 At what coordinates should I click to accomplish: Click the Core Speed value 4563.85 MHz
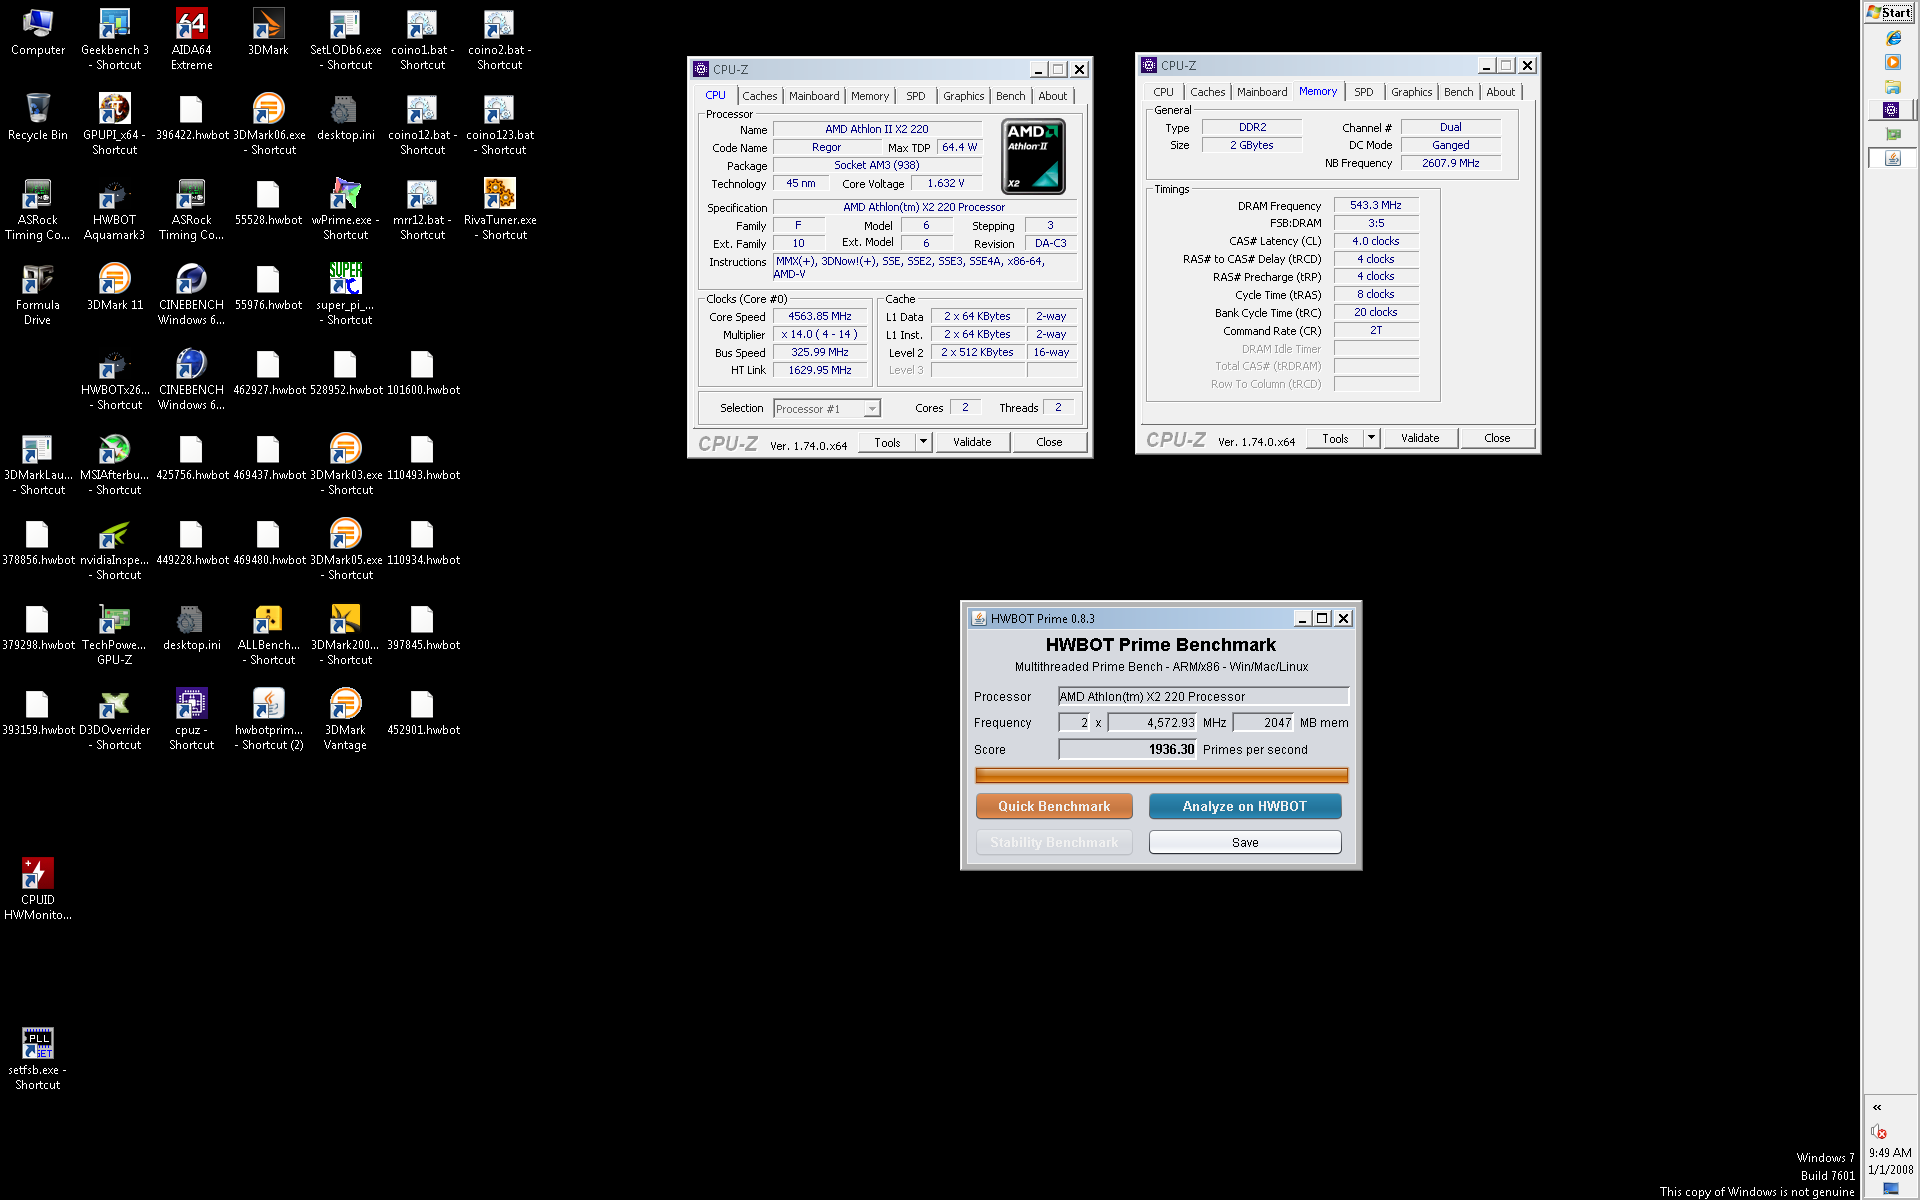820,316
